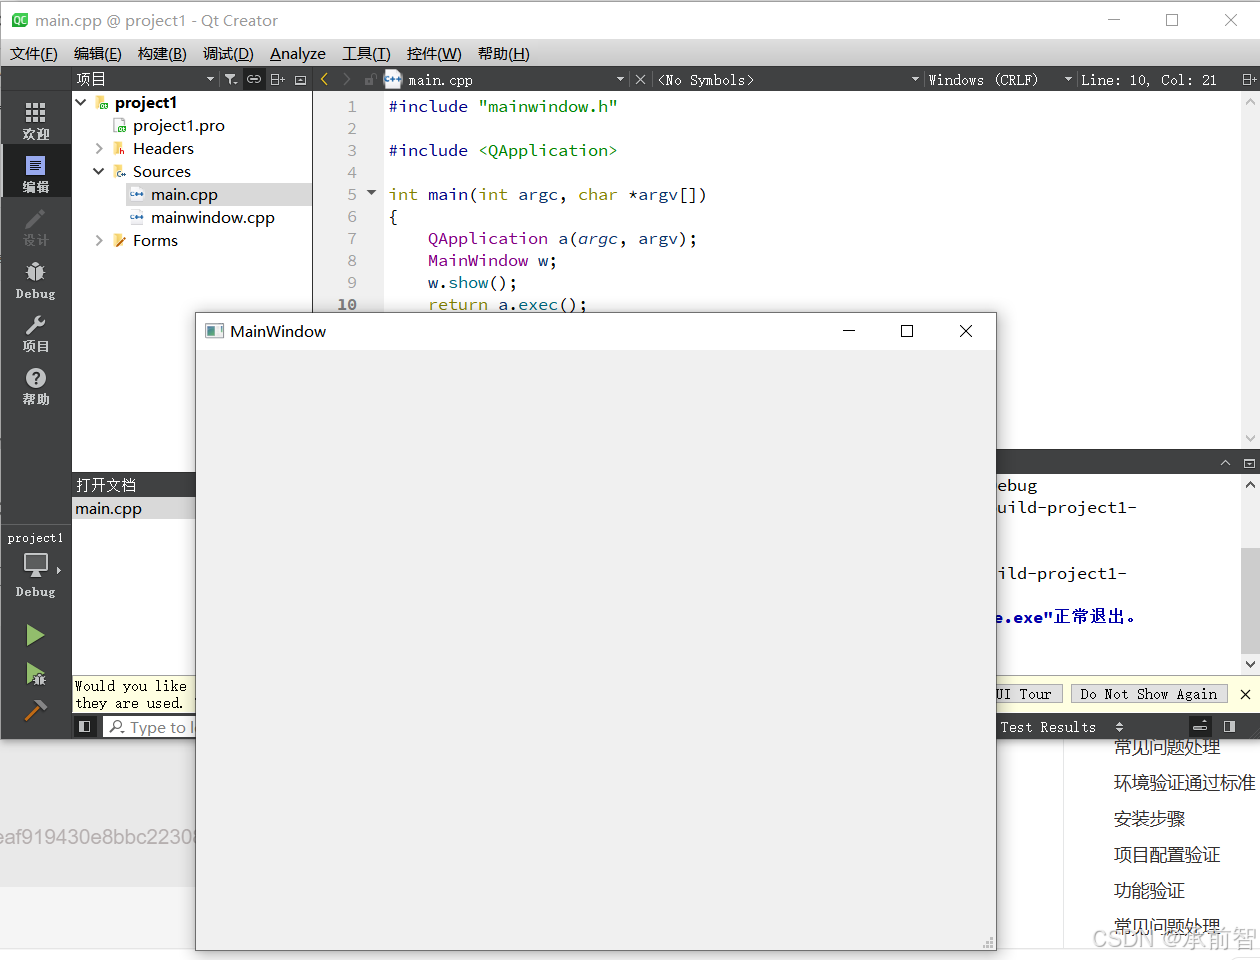The image size is (1260, 960).
Task: Toggle the left sidebar visibility
Action: click(x=85, y=727)
